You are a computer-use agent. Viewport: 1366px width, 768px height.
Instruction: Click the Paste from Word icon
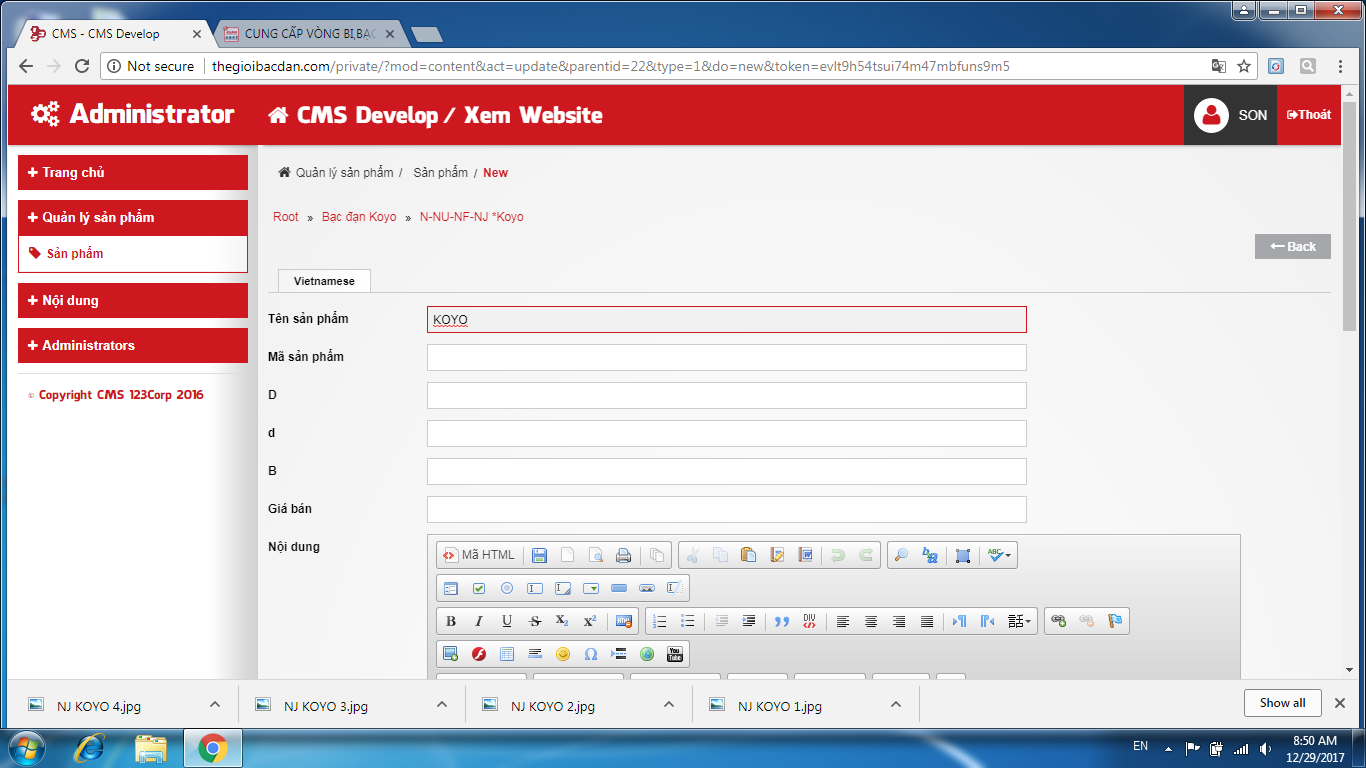[x=805, y=555]
